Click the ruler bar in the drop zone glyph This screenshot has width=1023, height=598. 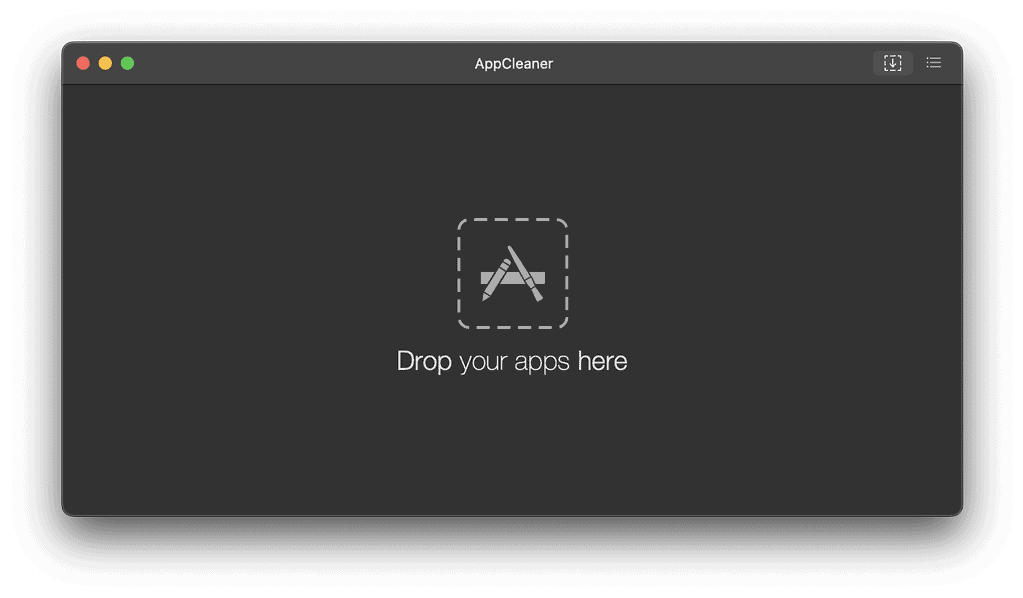(x=539, y=277)
